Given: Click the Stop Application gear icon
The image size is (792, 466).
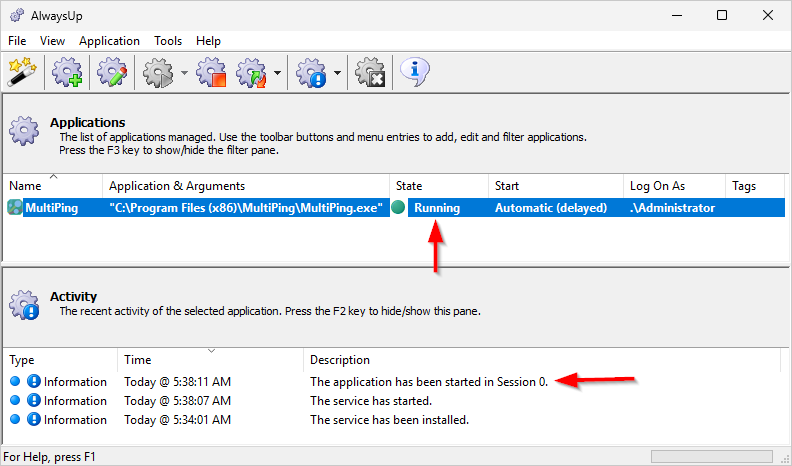Looking at the screenshot, I should pos(212,73).
